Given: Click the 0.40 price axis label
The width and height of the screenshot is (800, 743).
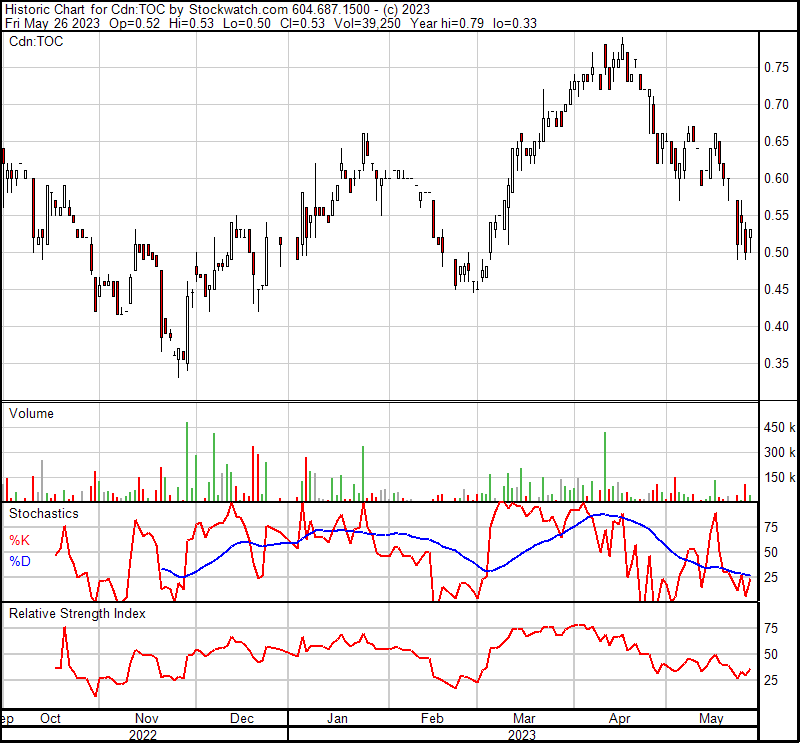Looking at the screenshot, I should tap(776, 326).
